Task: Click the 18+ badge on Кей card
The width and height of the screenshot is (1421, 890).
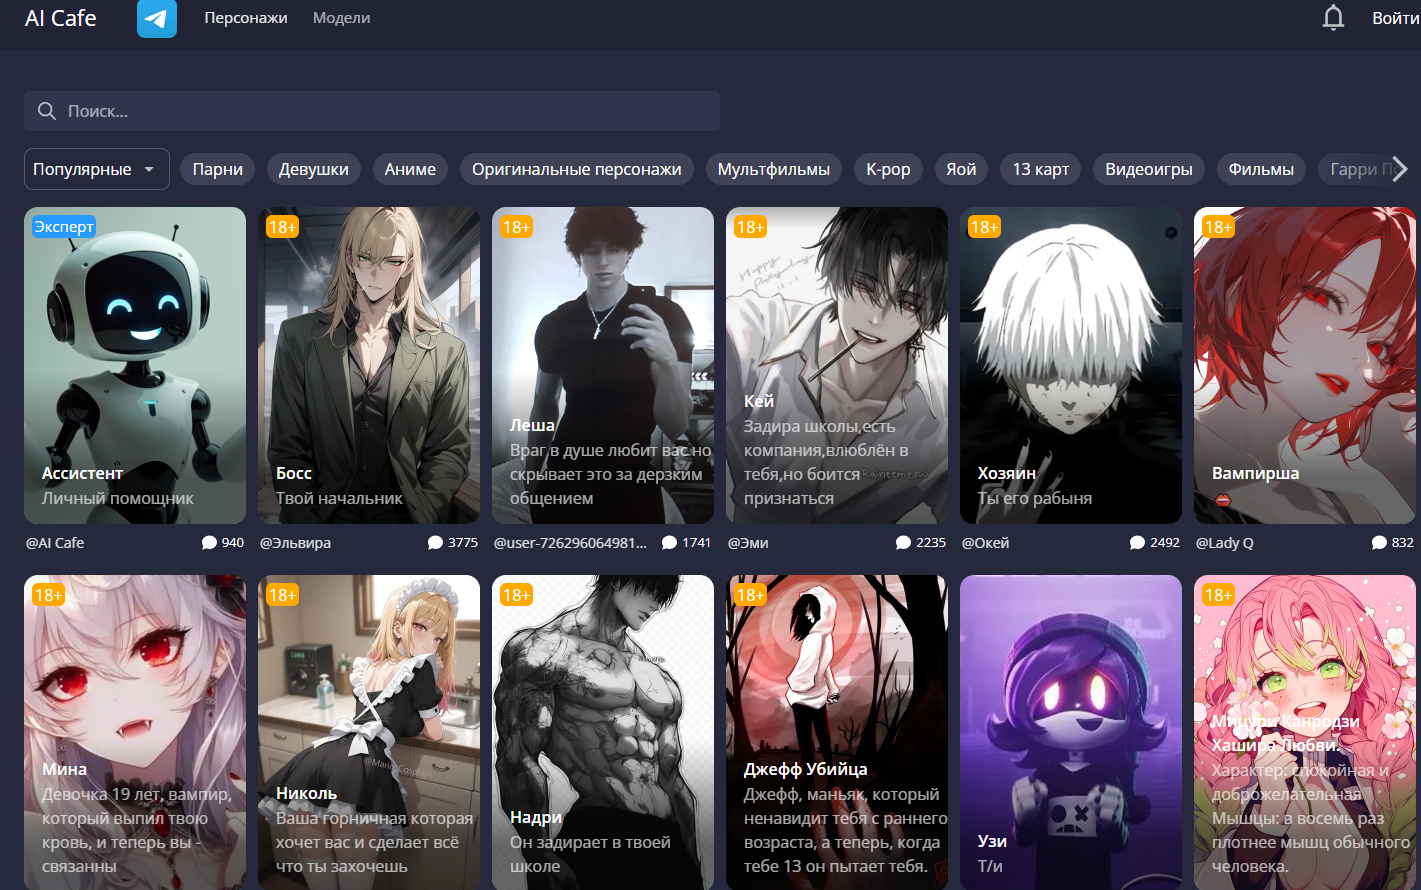Action: click(750, 227)
